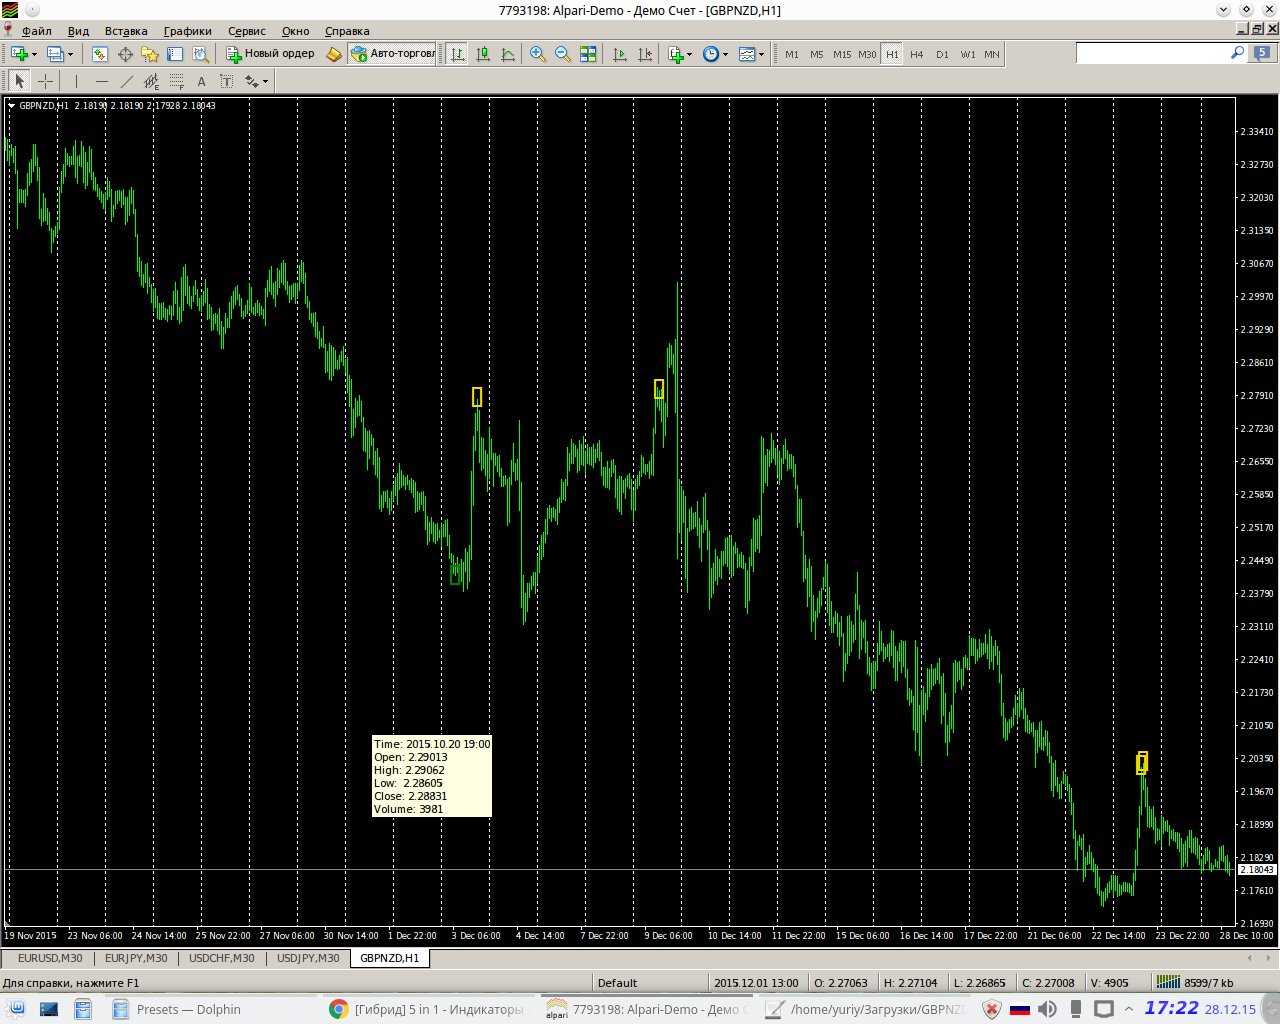Open the Справка menu

347,31
